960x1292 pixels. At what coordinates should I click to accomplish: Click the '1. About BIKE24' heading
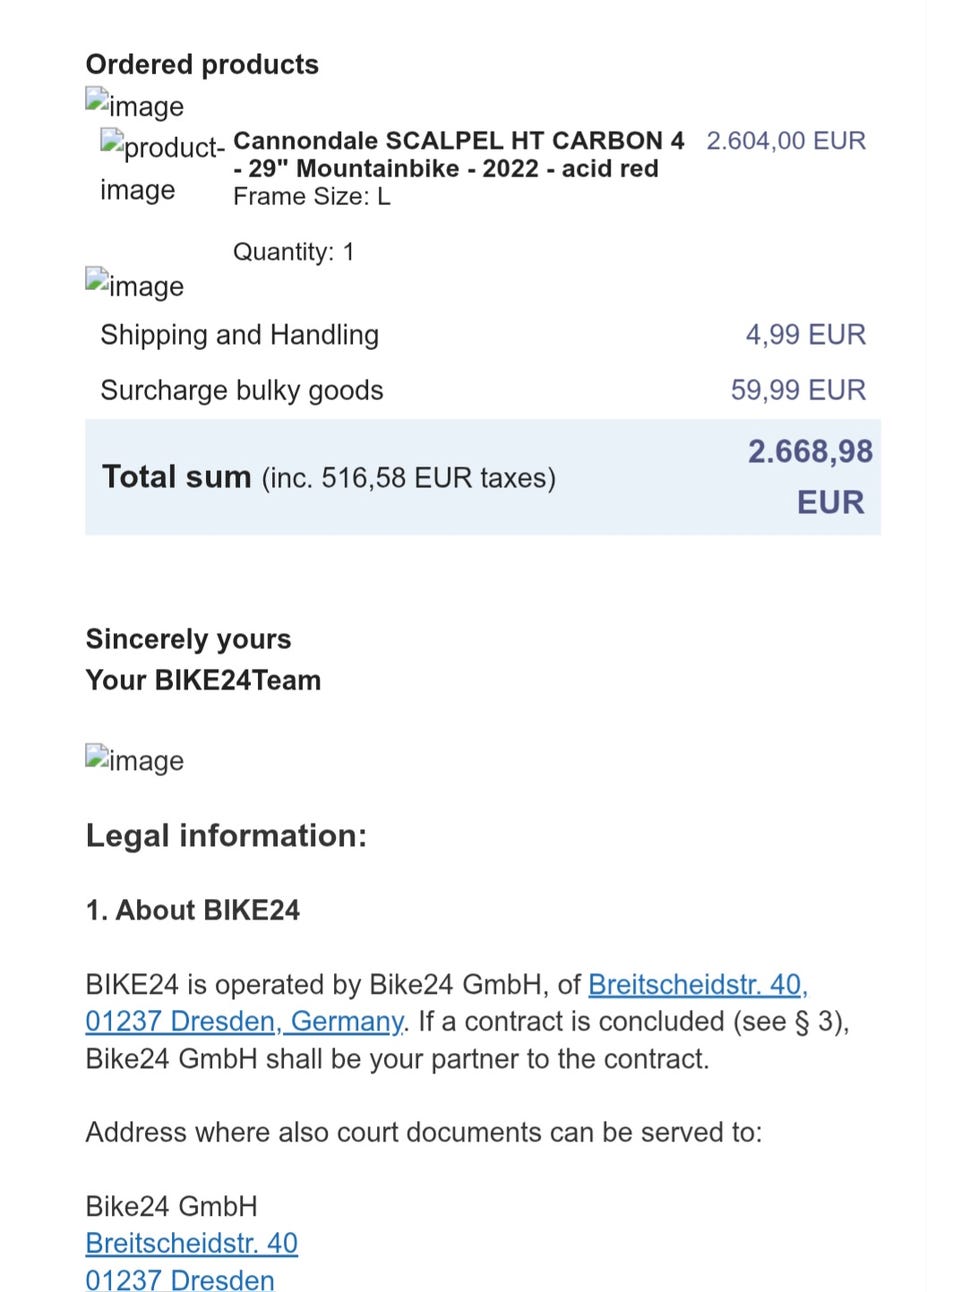point(192,910)
